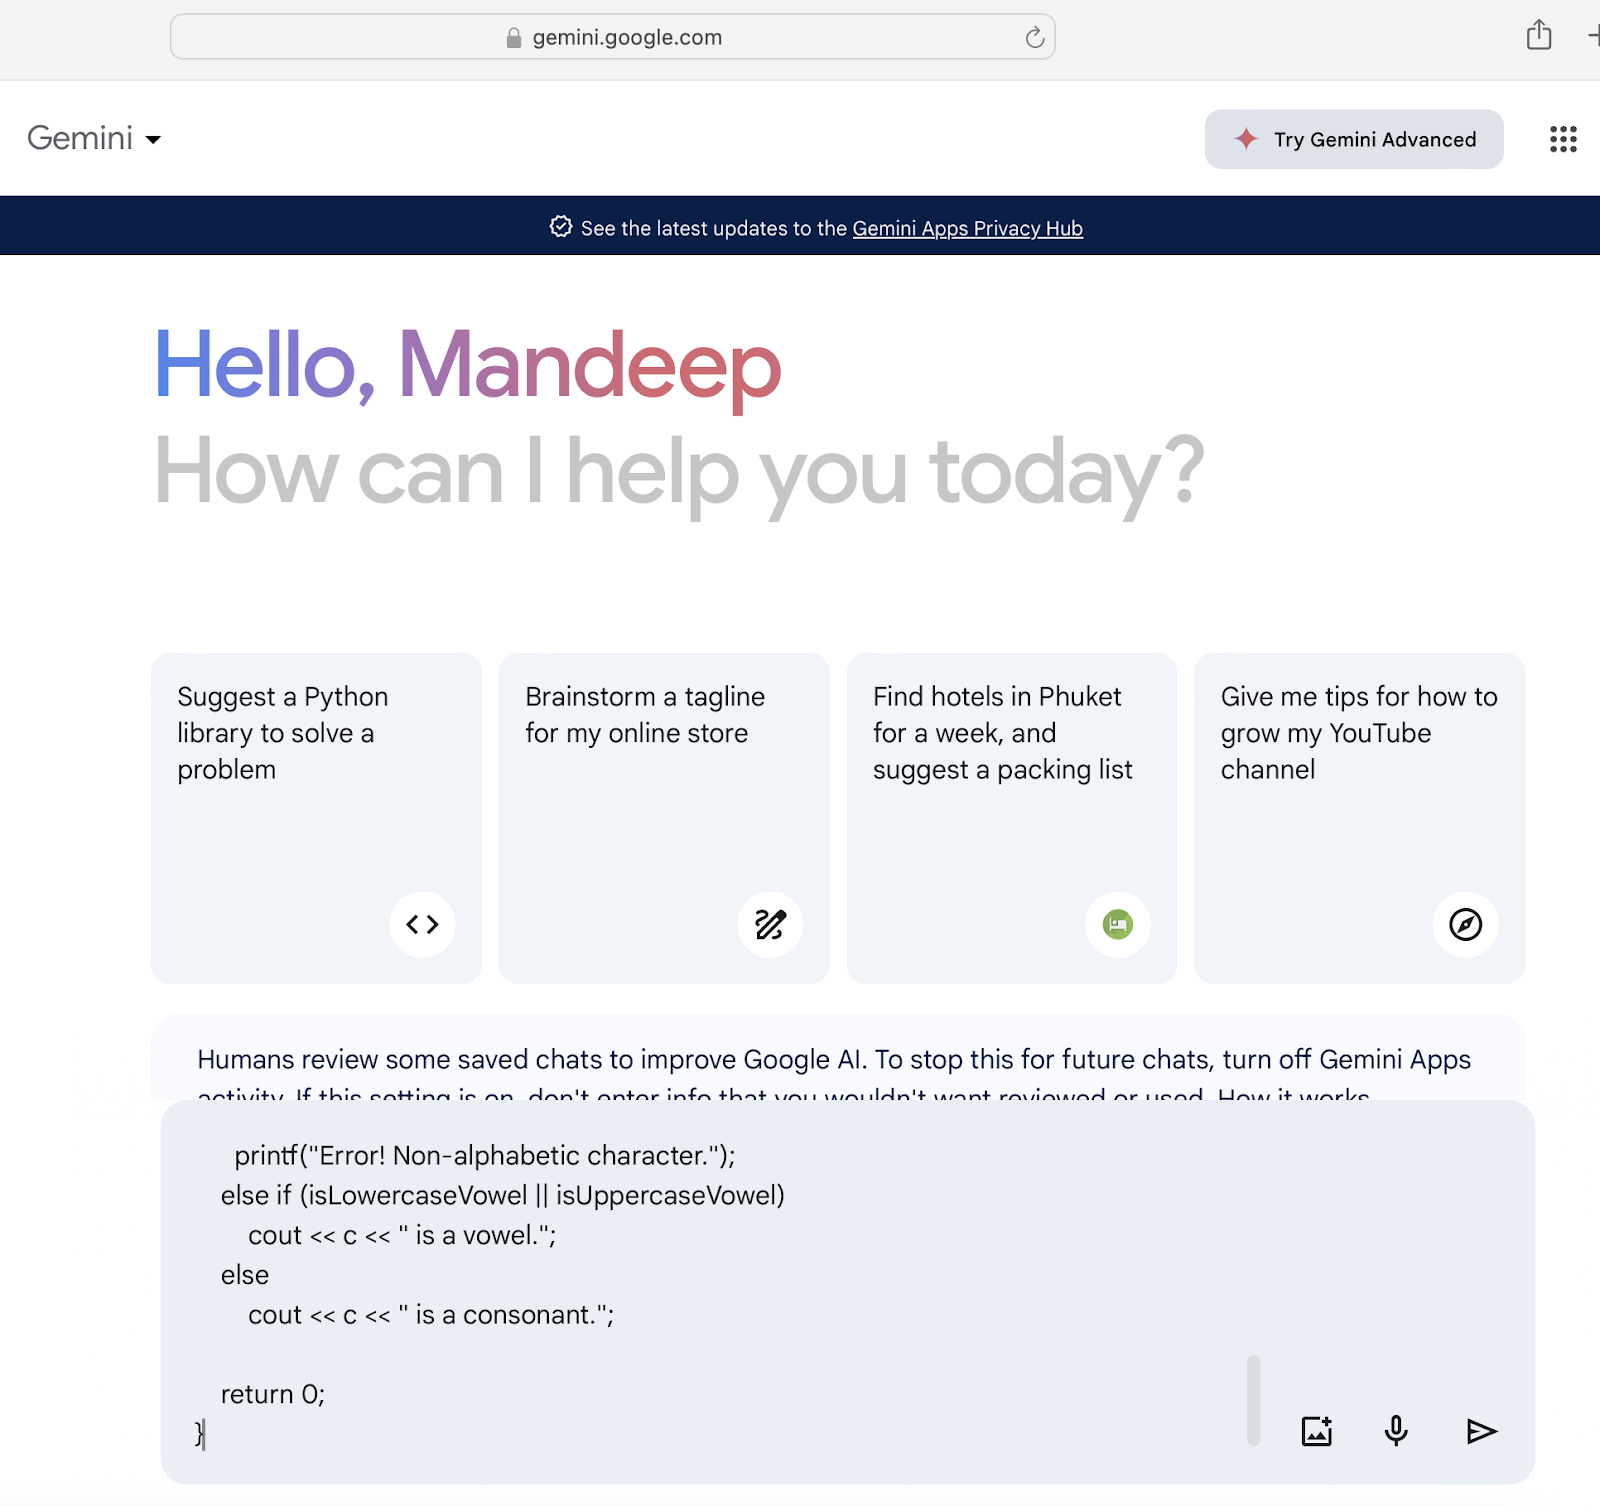Click 'else if (isLowercaseVowel' code line
The height and width of the screenshot is (1506, 1600).
click(x=503, y=1195)
